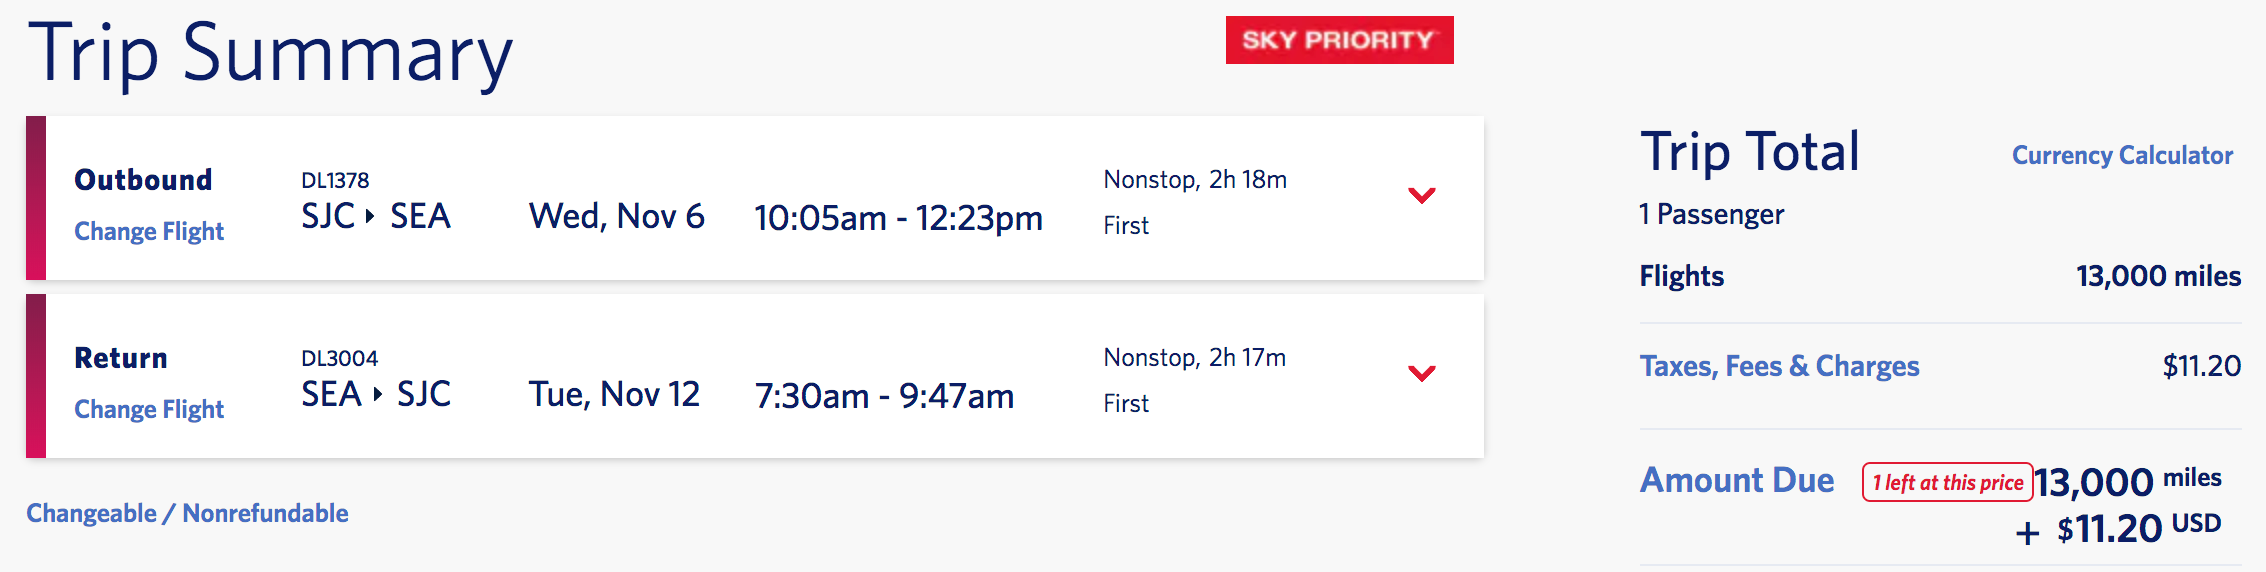The width and height of the screenshot is (2266, 572).
Task: Click the $11.20 taxes amount
Action: [x=2201, y=366]
